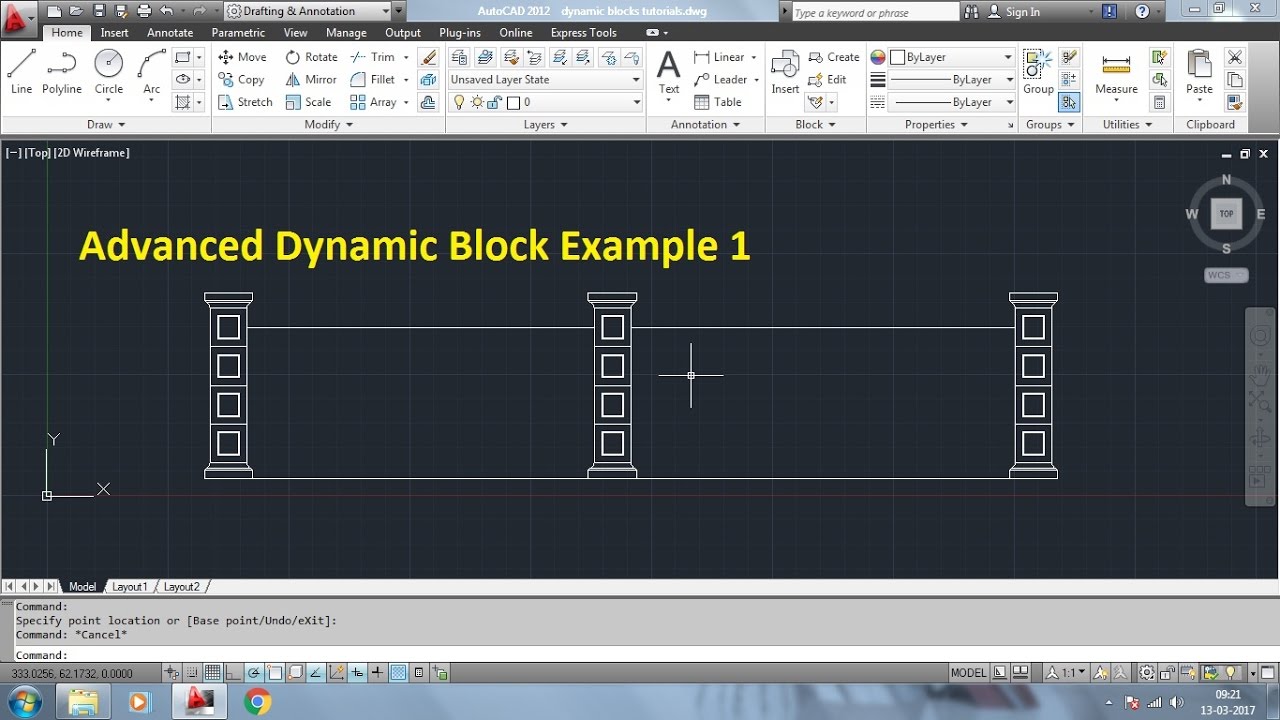Click the Group objects icon
The width and height of the screenshot is (1280, 720).
point(1038,72)
